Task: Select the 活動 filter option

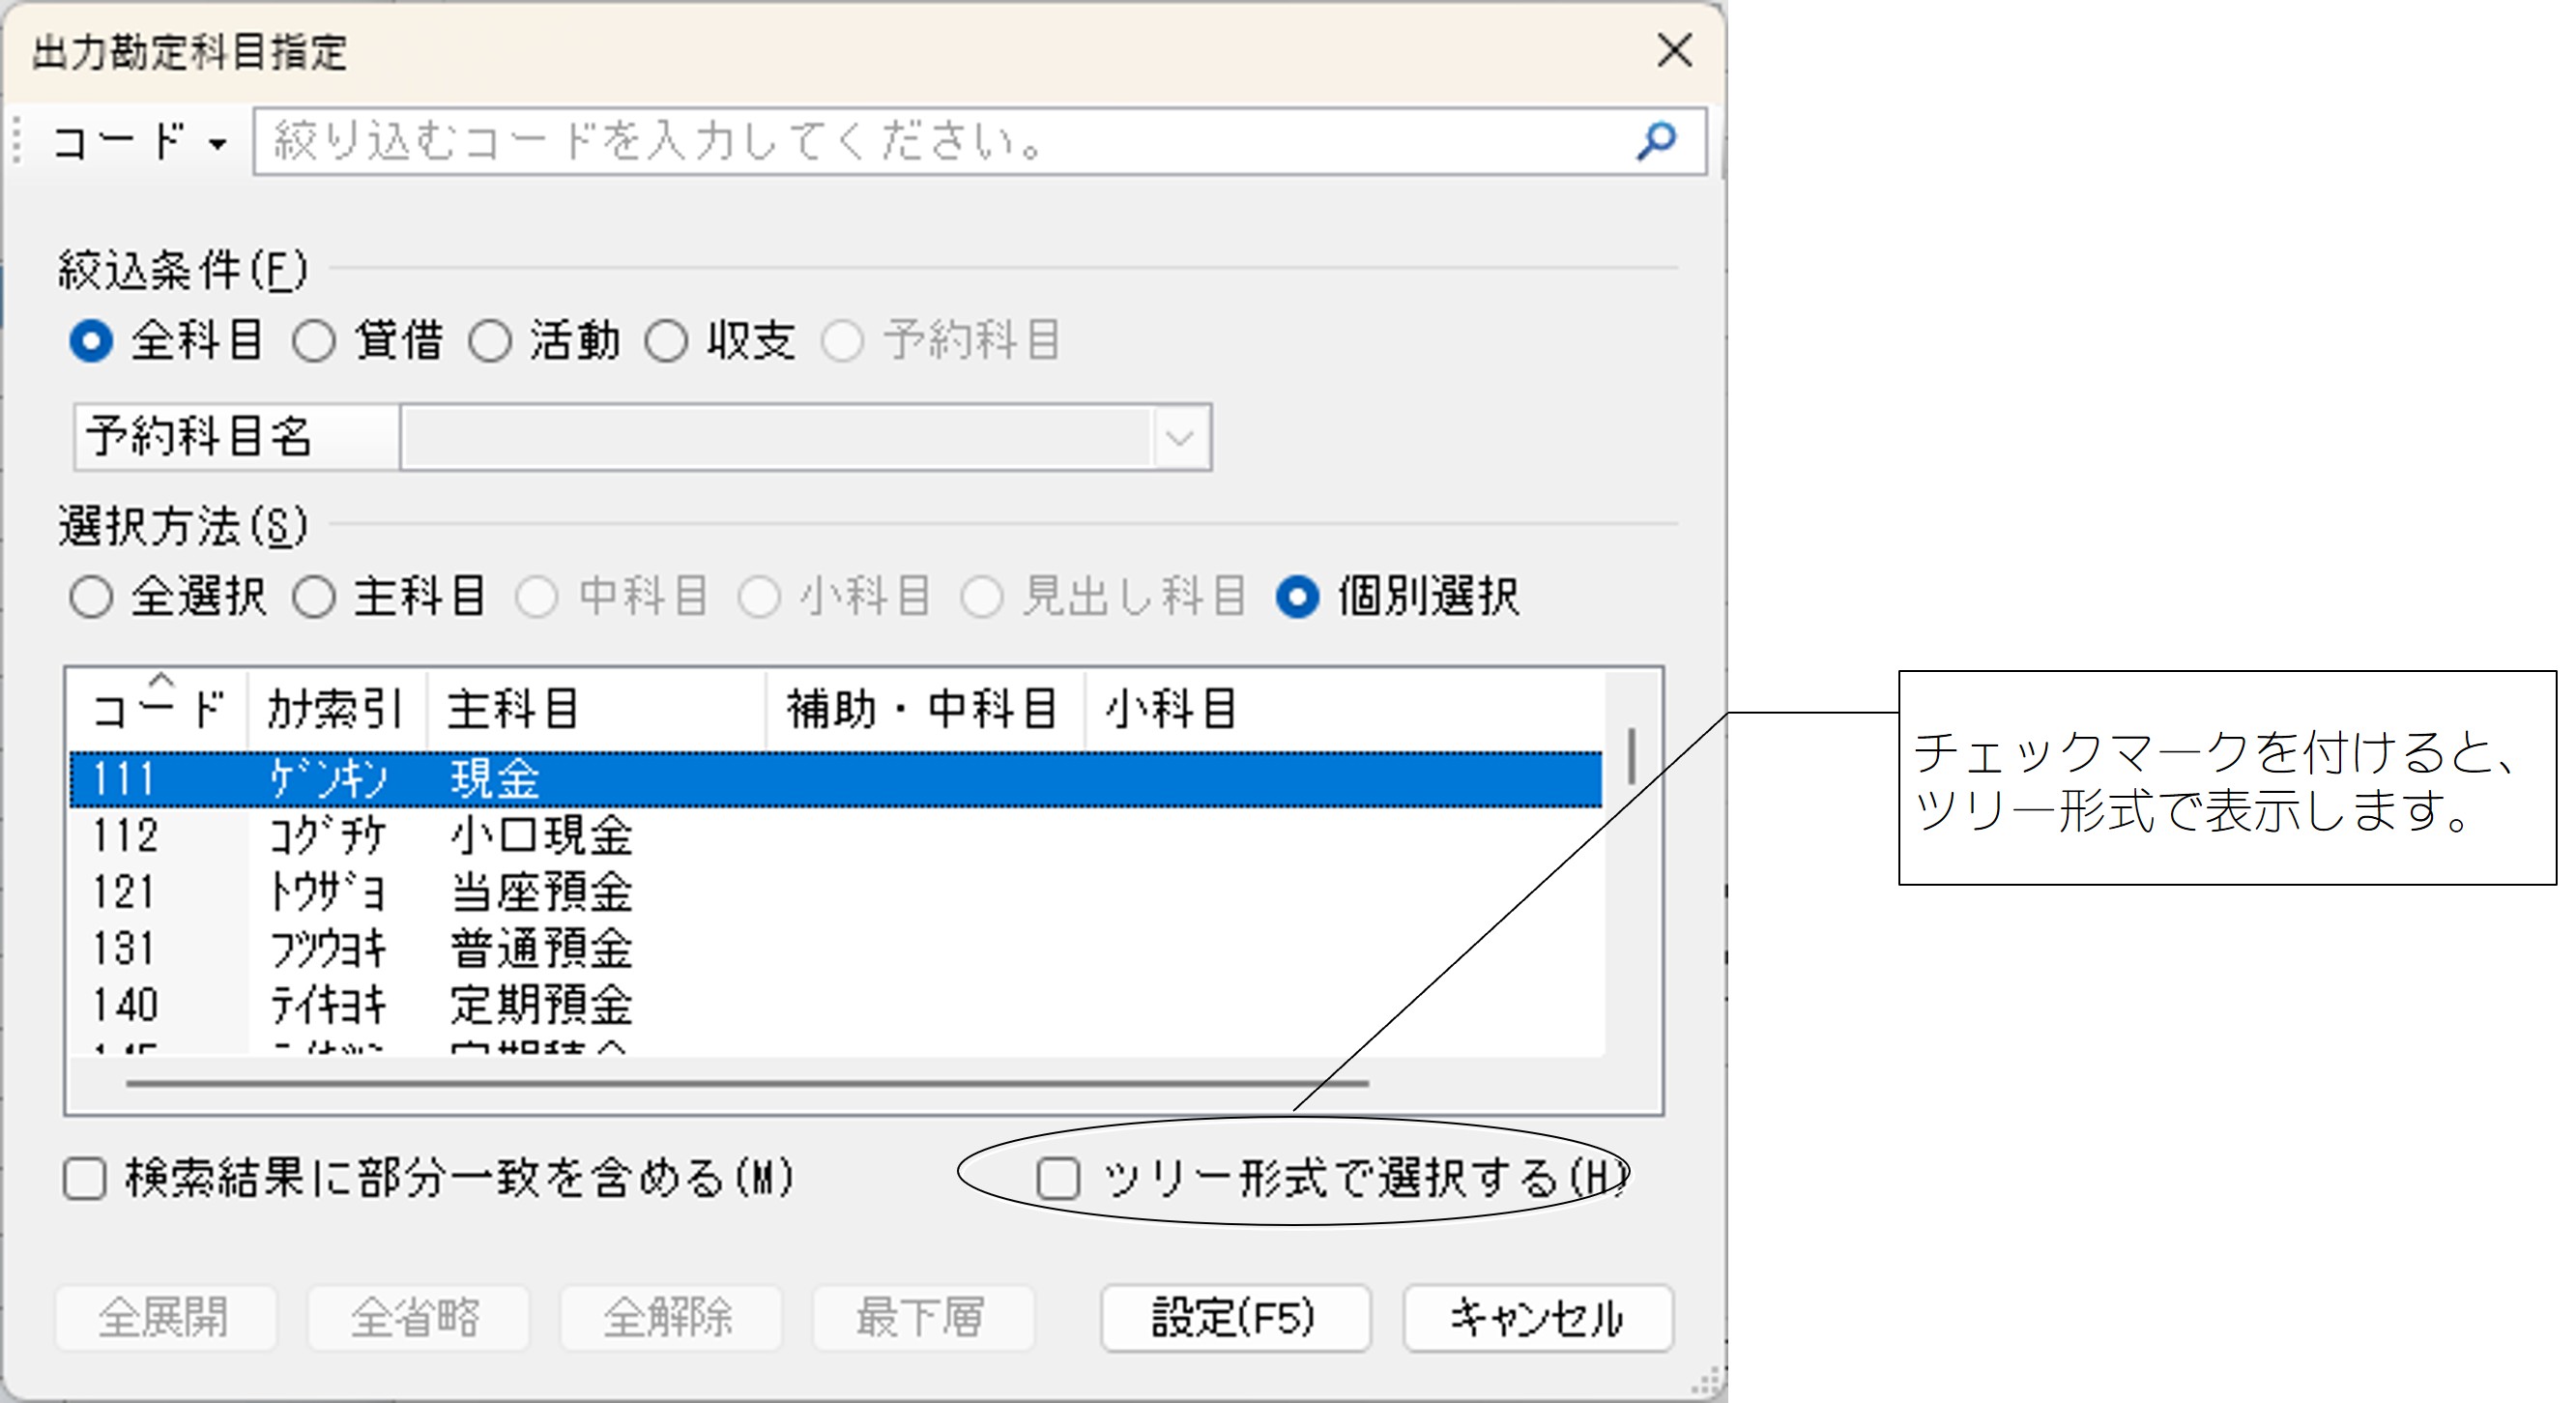Action: 491,341
